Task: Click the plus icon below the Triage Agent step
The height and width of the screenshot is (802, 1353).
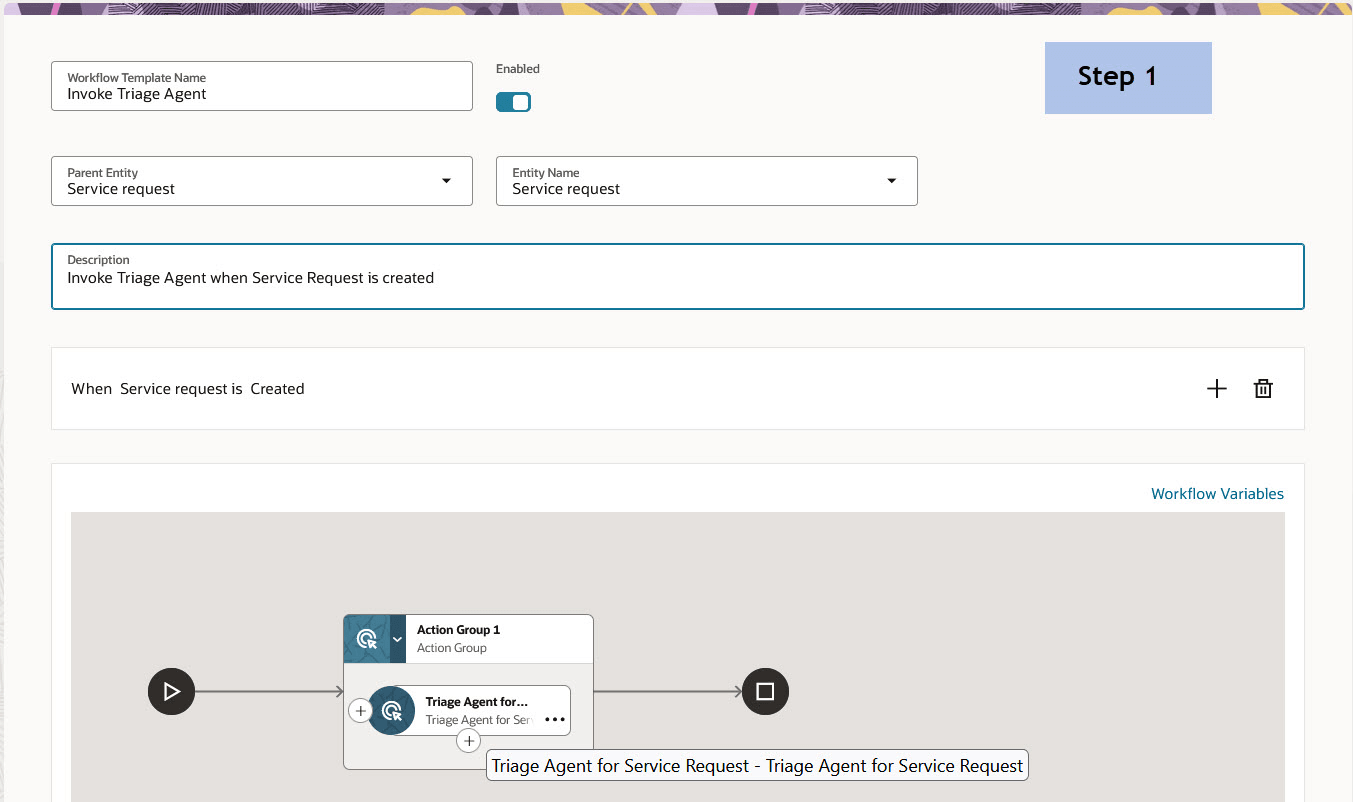Action: coord(469,740)
